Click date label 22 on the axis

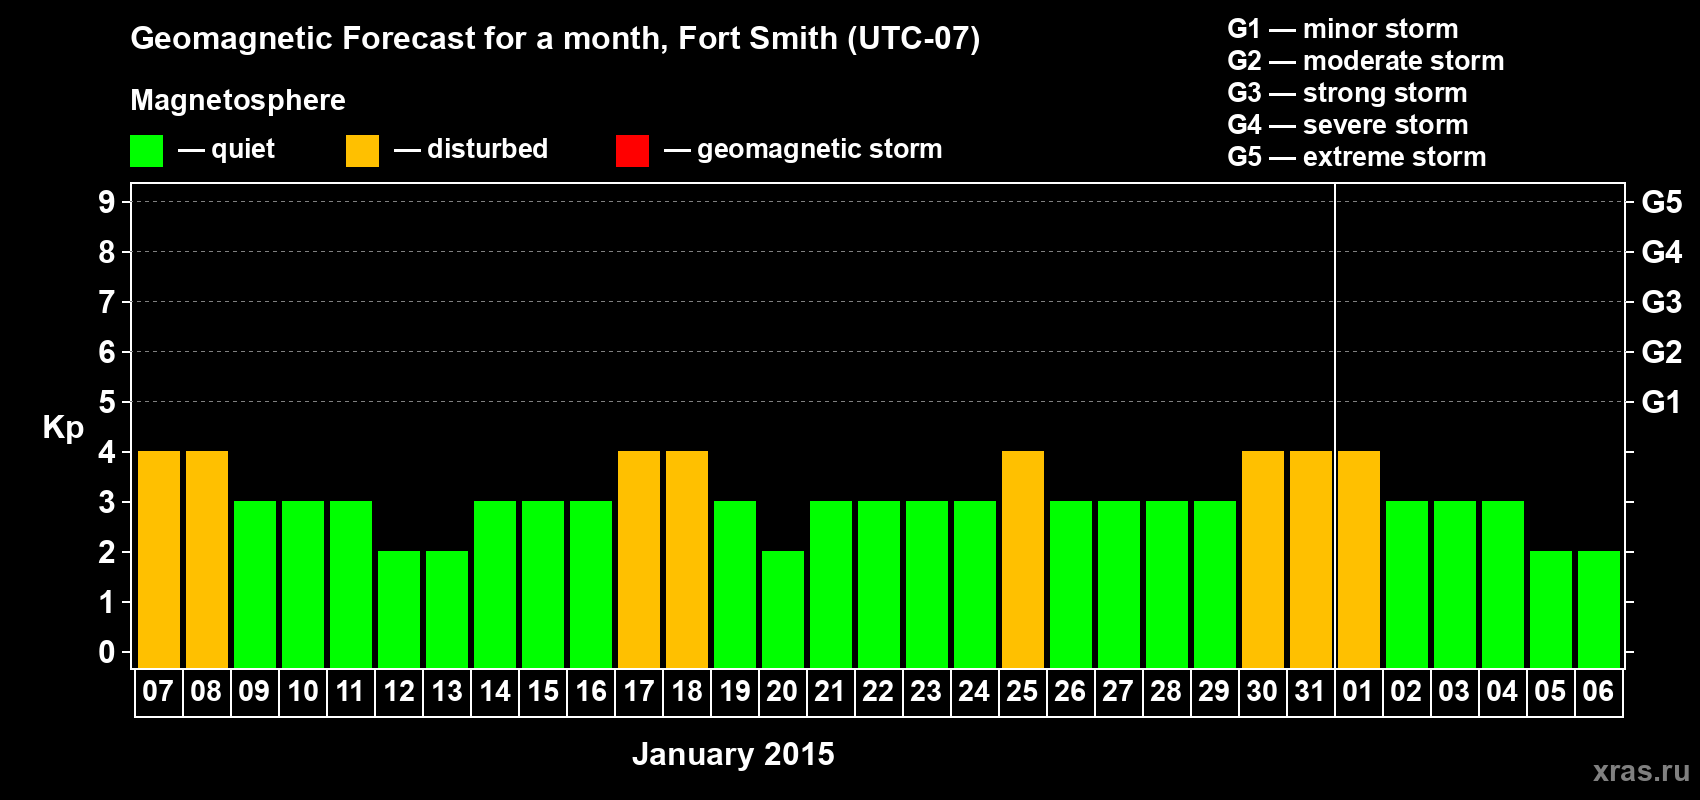(878, 691)
